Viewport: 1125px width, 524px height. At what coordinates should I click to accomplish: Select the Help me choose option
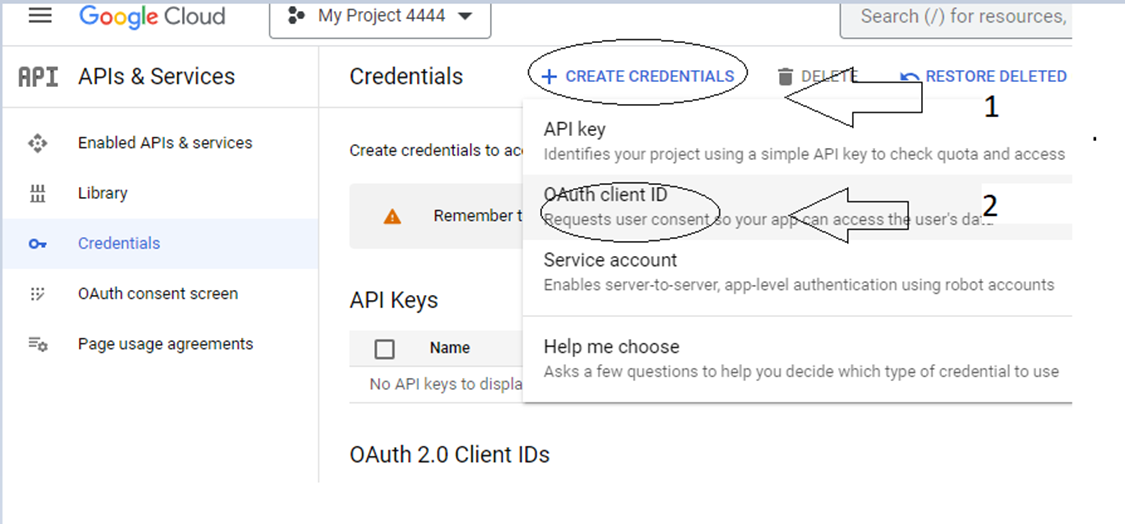[797, 358]
